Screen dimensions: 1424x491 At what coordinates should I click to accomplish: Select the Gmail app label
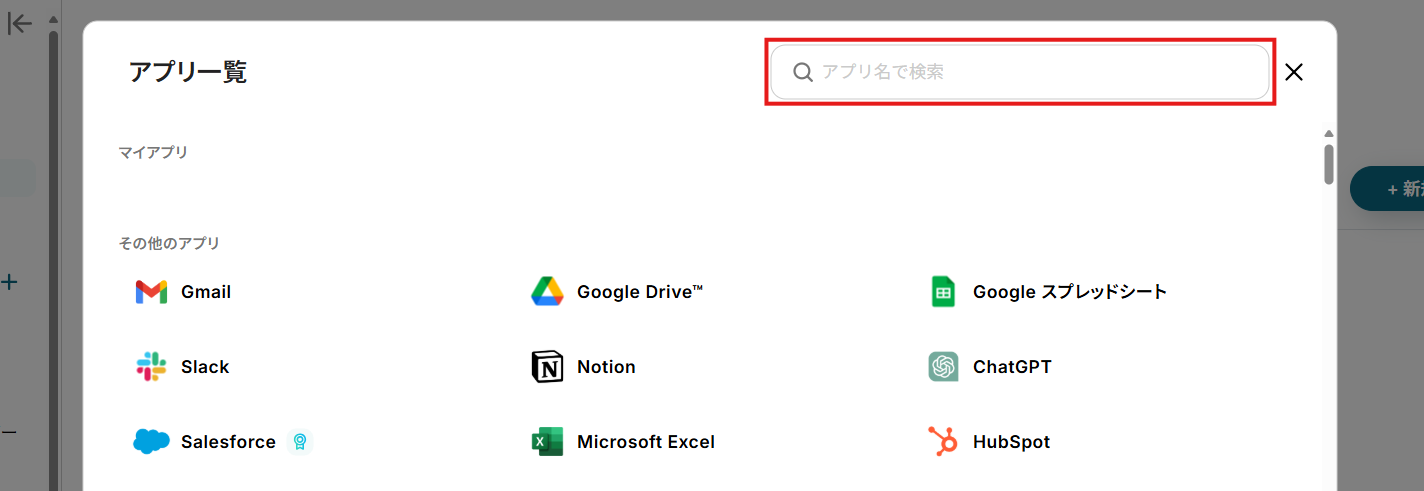(206, 292)
